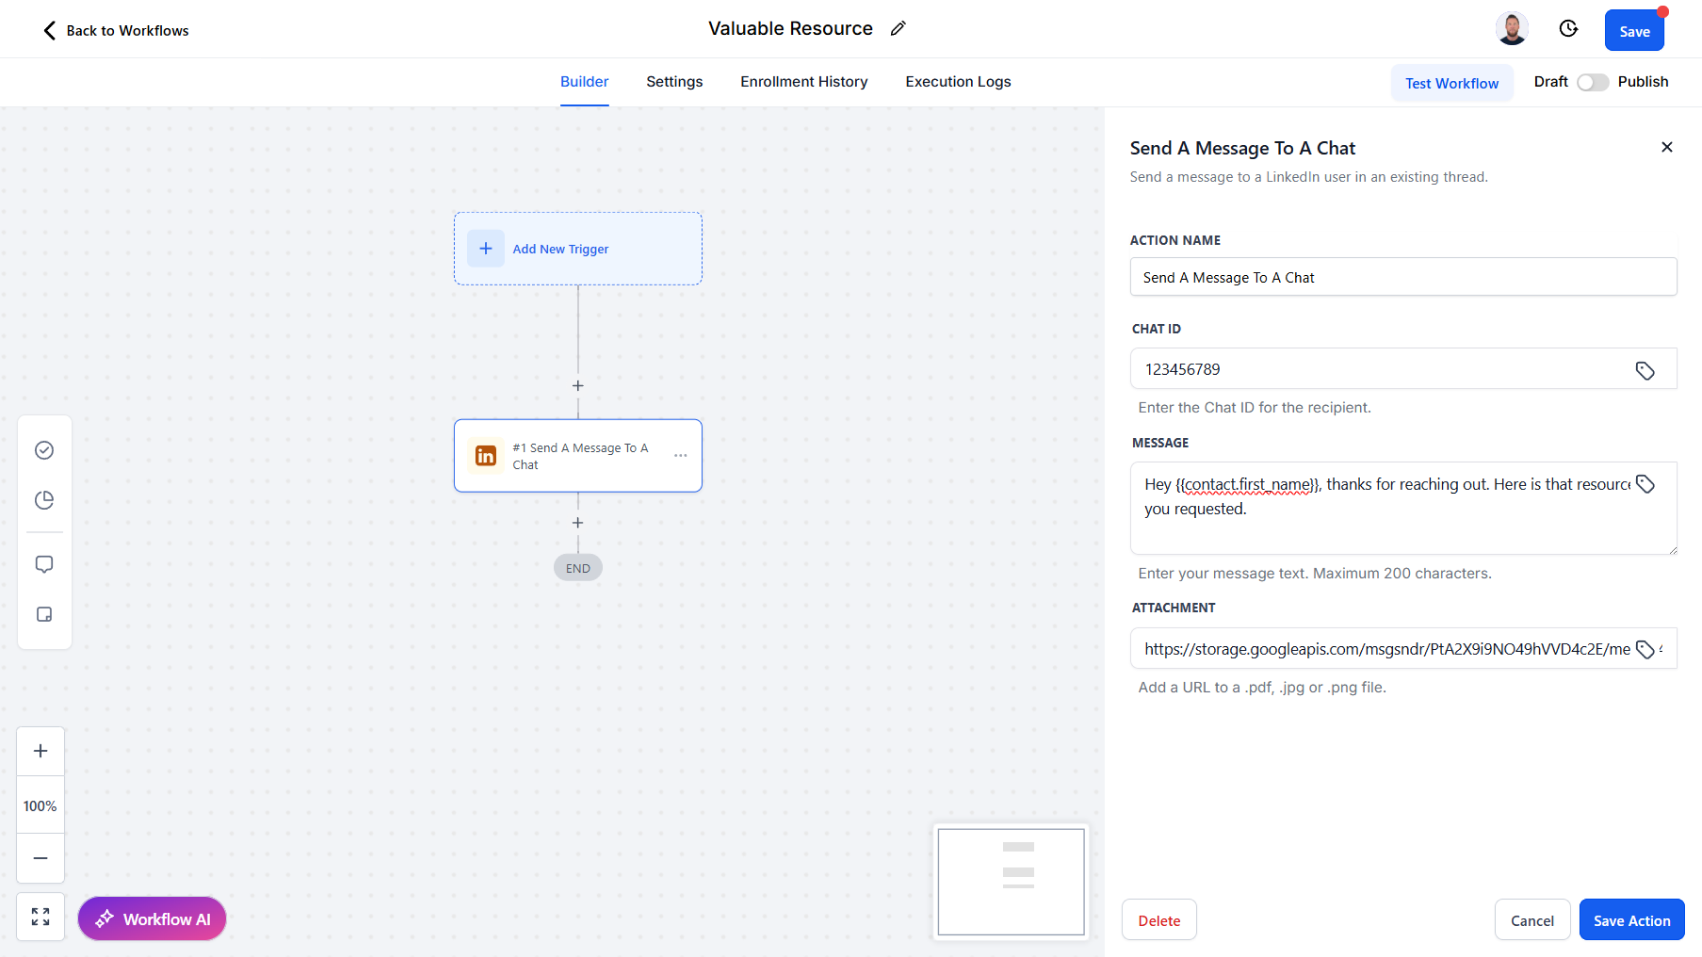The image size is (1702, 957).
Task: Delete the Send A Message action
Action: click(1159, 919)
